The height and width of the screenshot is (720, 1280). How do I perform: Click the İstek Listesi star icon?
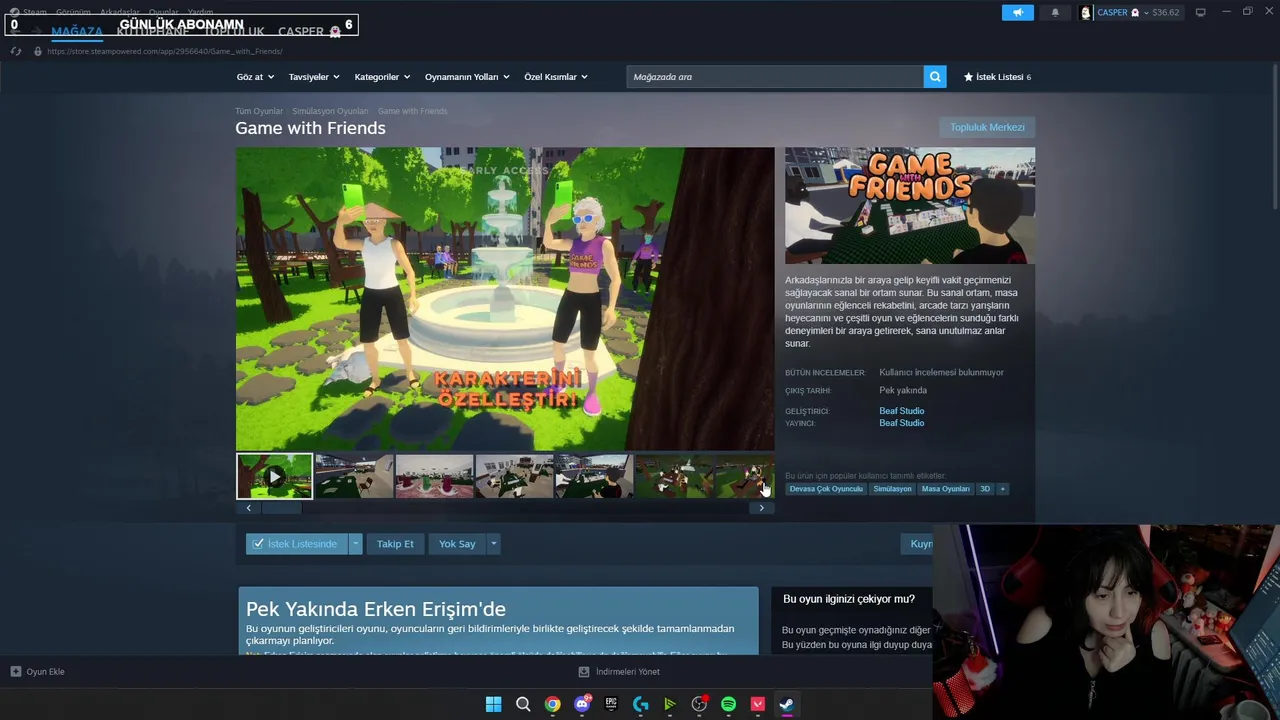point(968,77)
